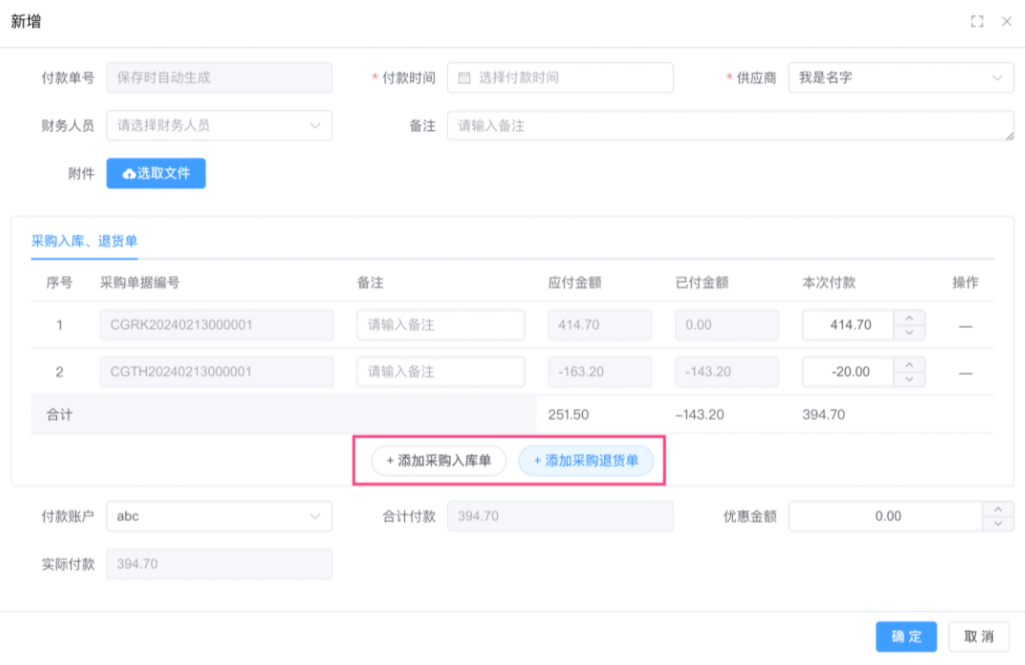The width and height of the screenshot is (1025, 665).
Task: Increase 优惠金额 using its up arrow
Action: click(998, 510)
